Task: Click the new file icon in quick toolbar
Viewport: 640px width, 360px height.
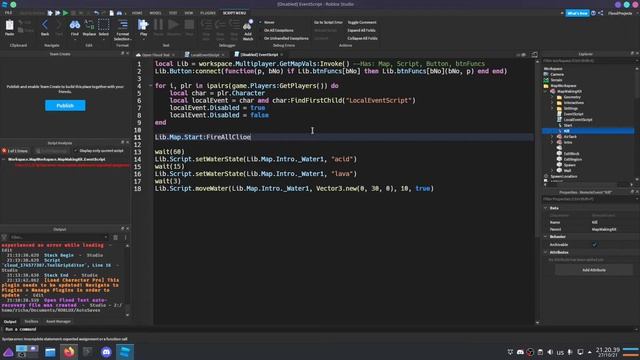Action: (111, 13)
